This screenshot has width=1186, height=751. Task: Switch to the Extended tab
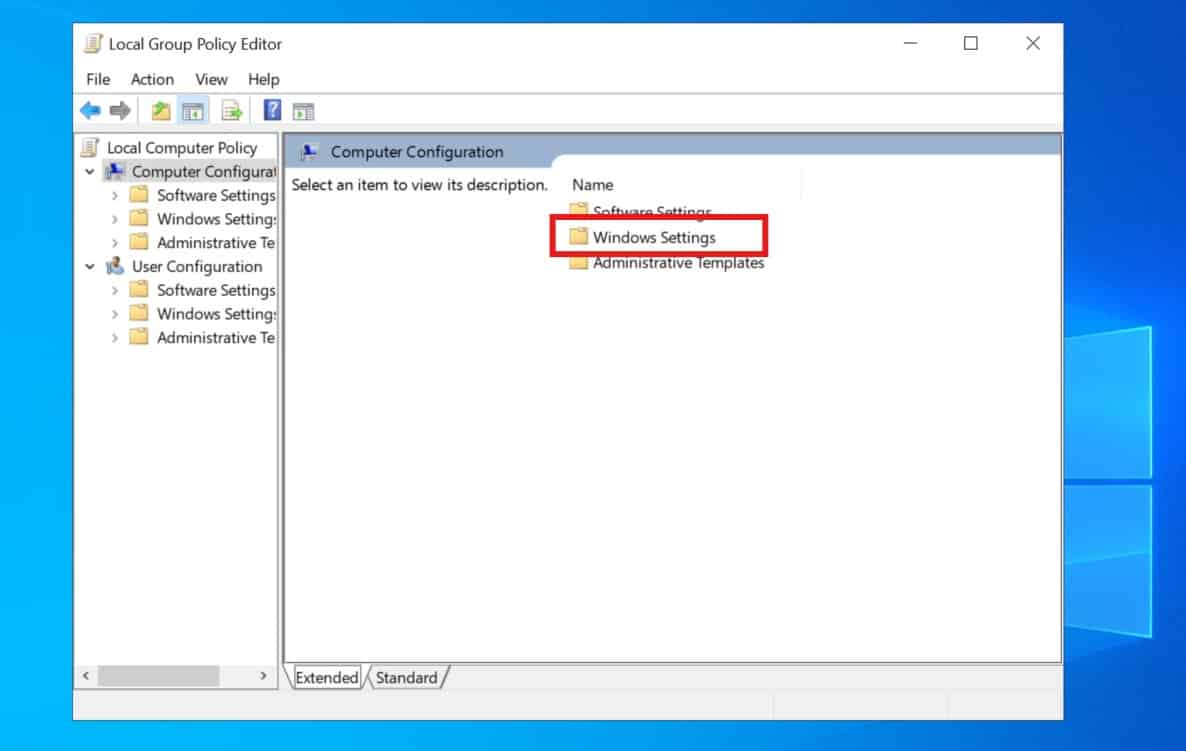[x=326, y=678]
